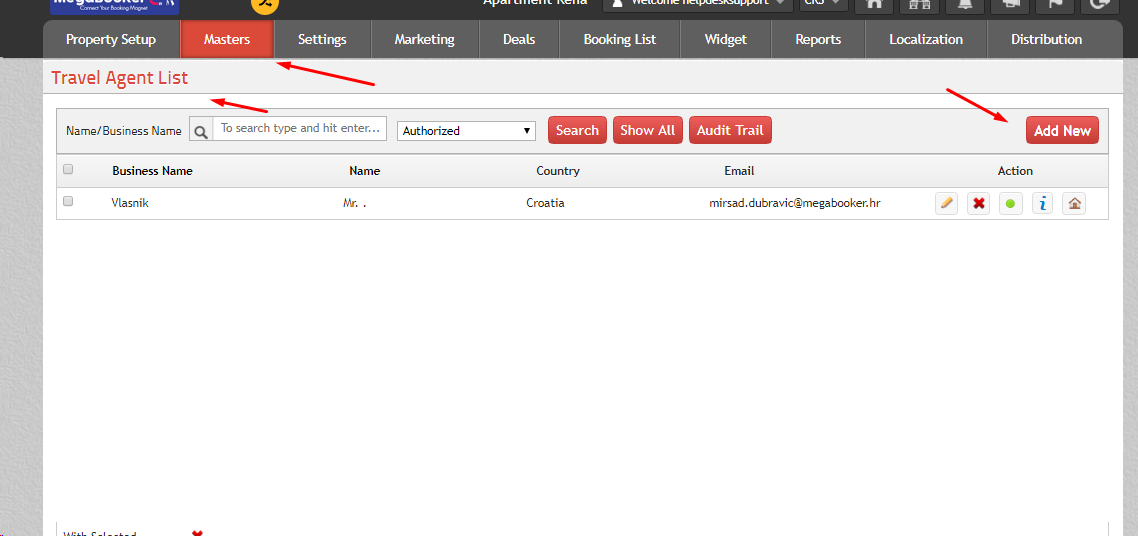Select the Localization tab
1138x536 pixels.
pos(926,40)
